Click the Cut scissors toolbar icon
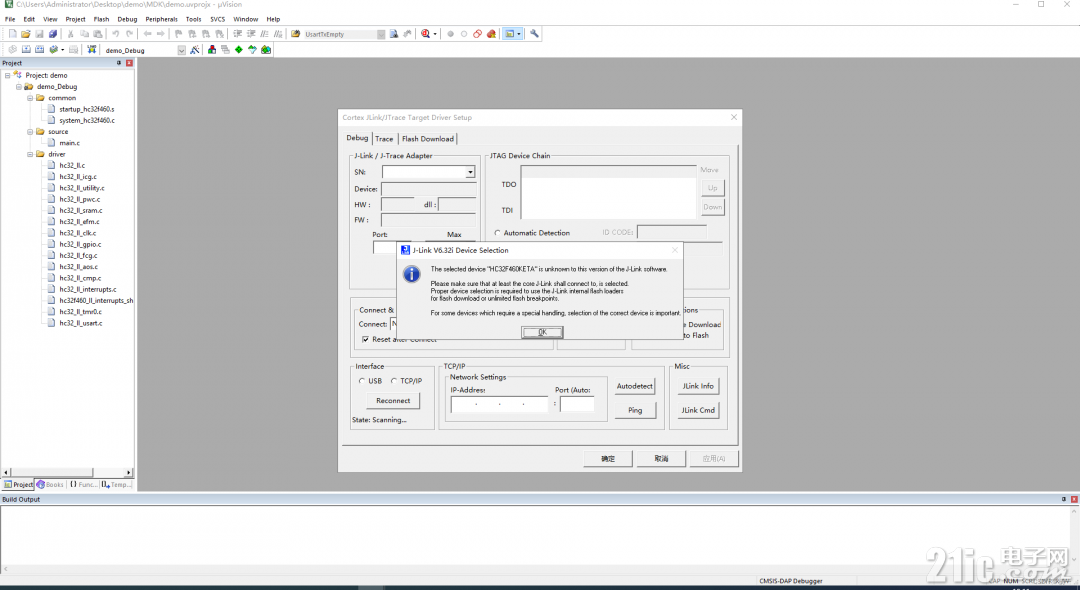This screenshot has height=590, width=1080. click(x=70, y=34)
